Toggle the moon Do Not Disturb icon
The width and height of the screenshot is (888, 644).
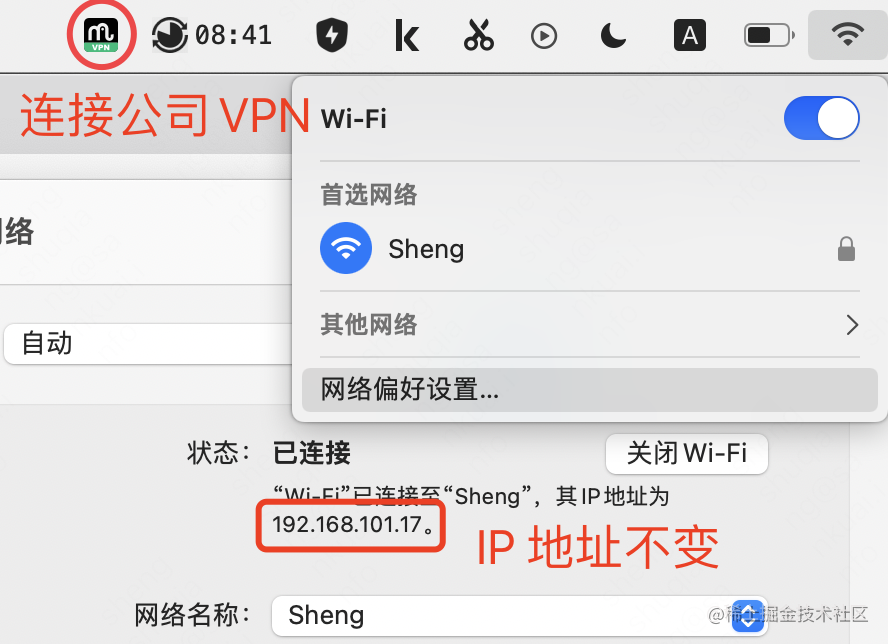pyautogui.click(x=613, y=36)
